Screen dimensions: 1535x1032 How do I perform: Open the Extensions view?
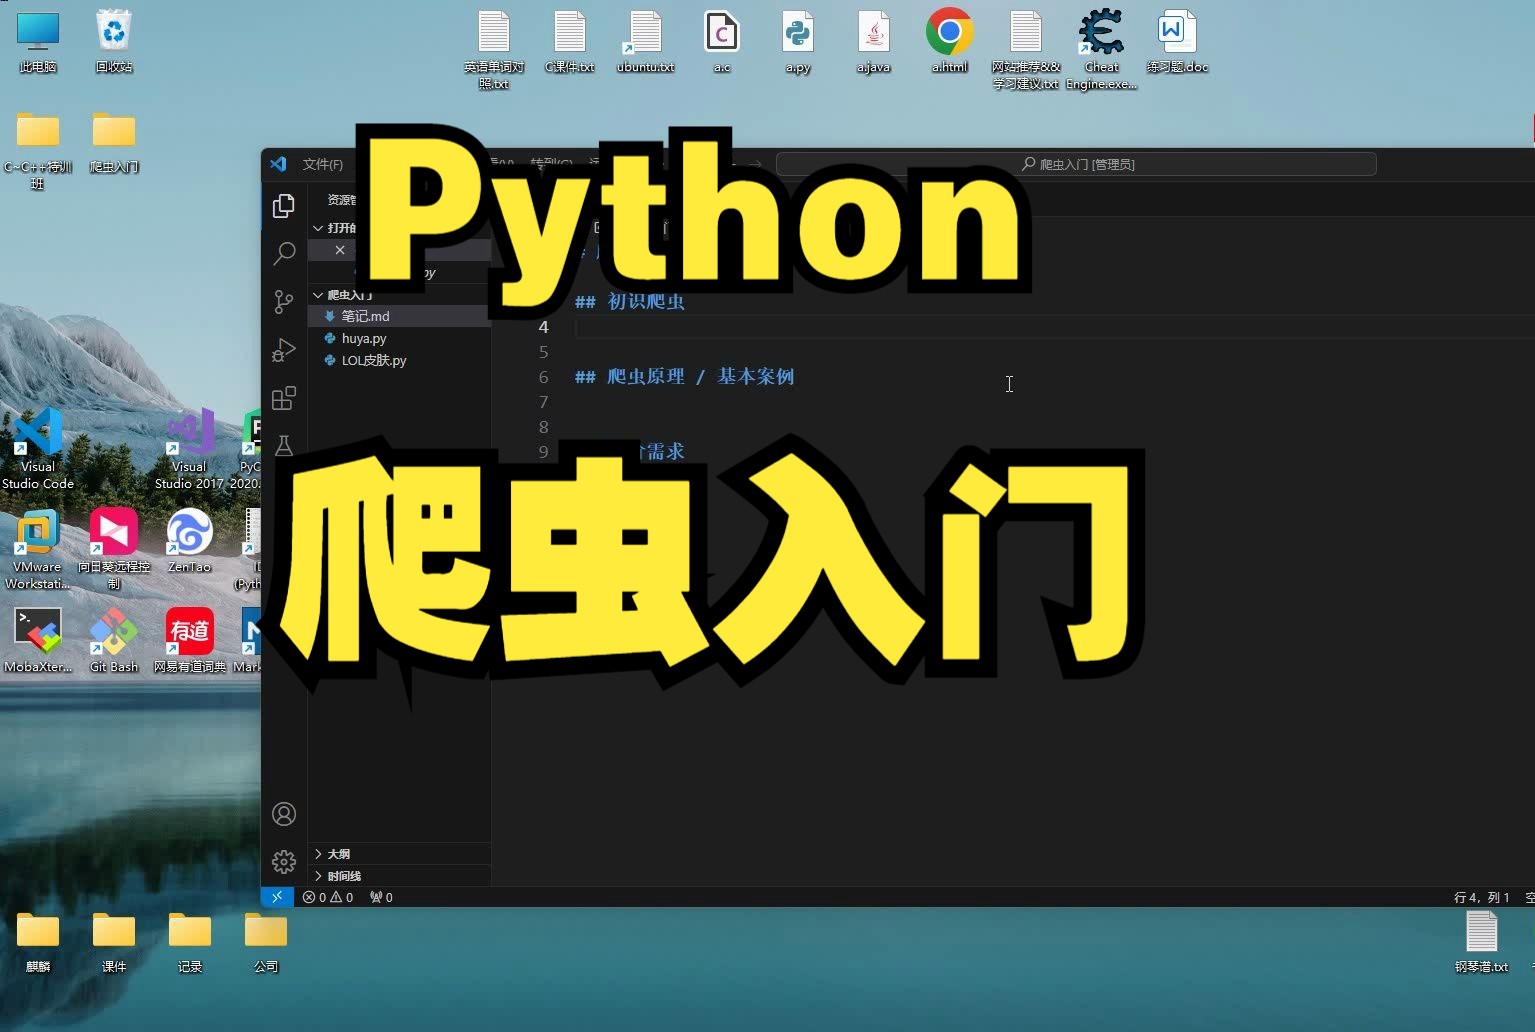point(284,398)
